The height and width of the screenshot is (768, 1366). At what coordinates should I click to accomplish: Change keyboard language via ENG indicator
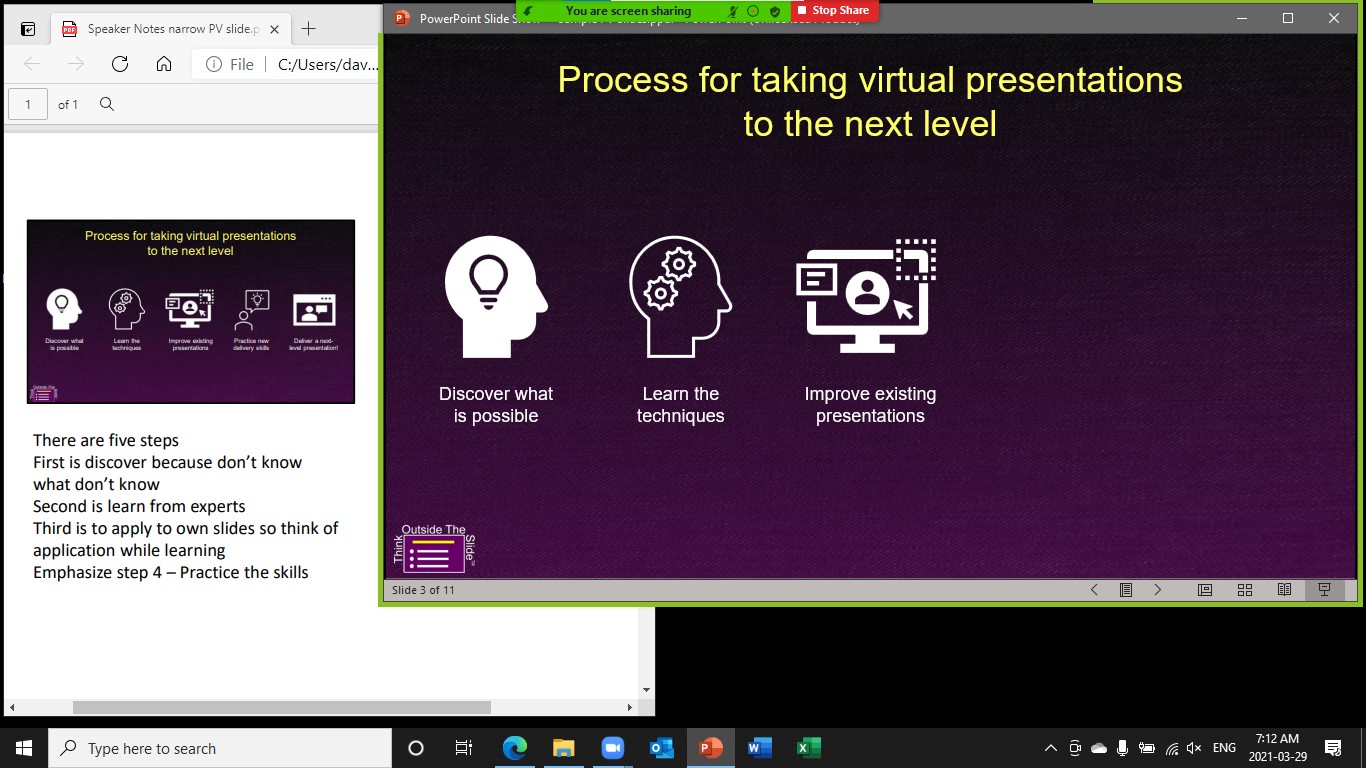1224,748
